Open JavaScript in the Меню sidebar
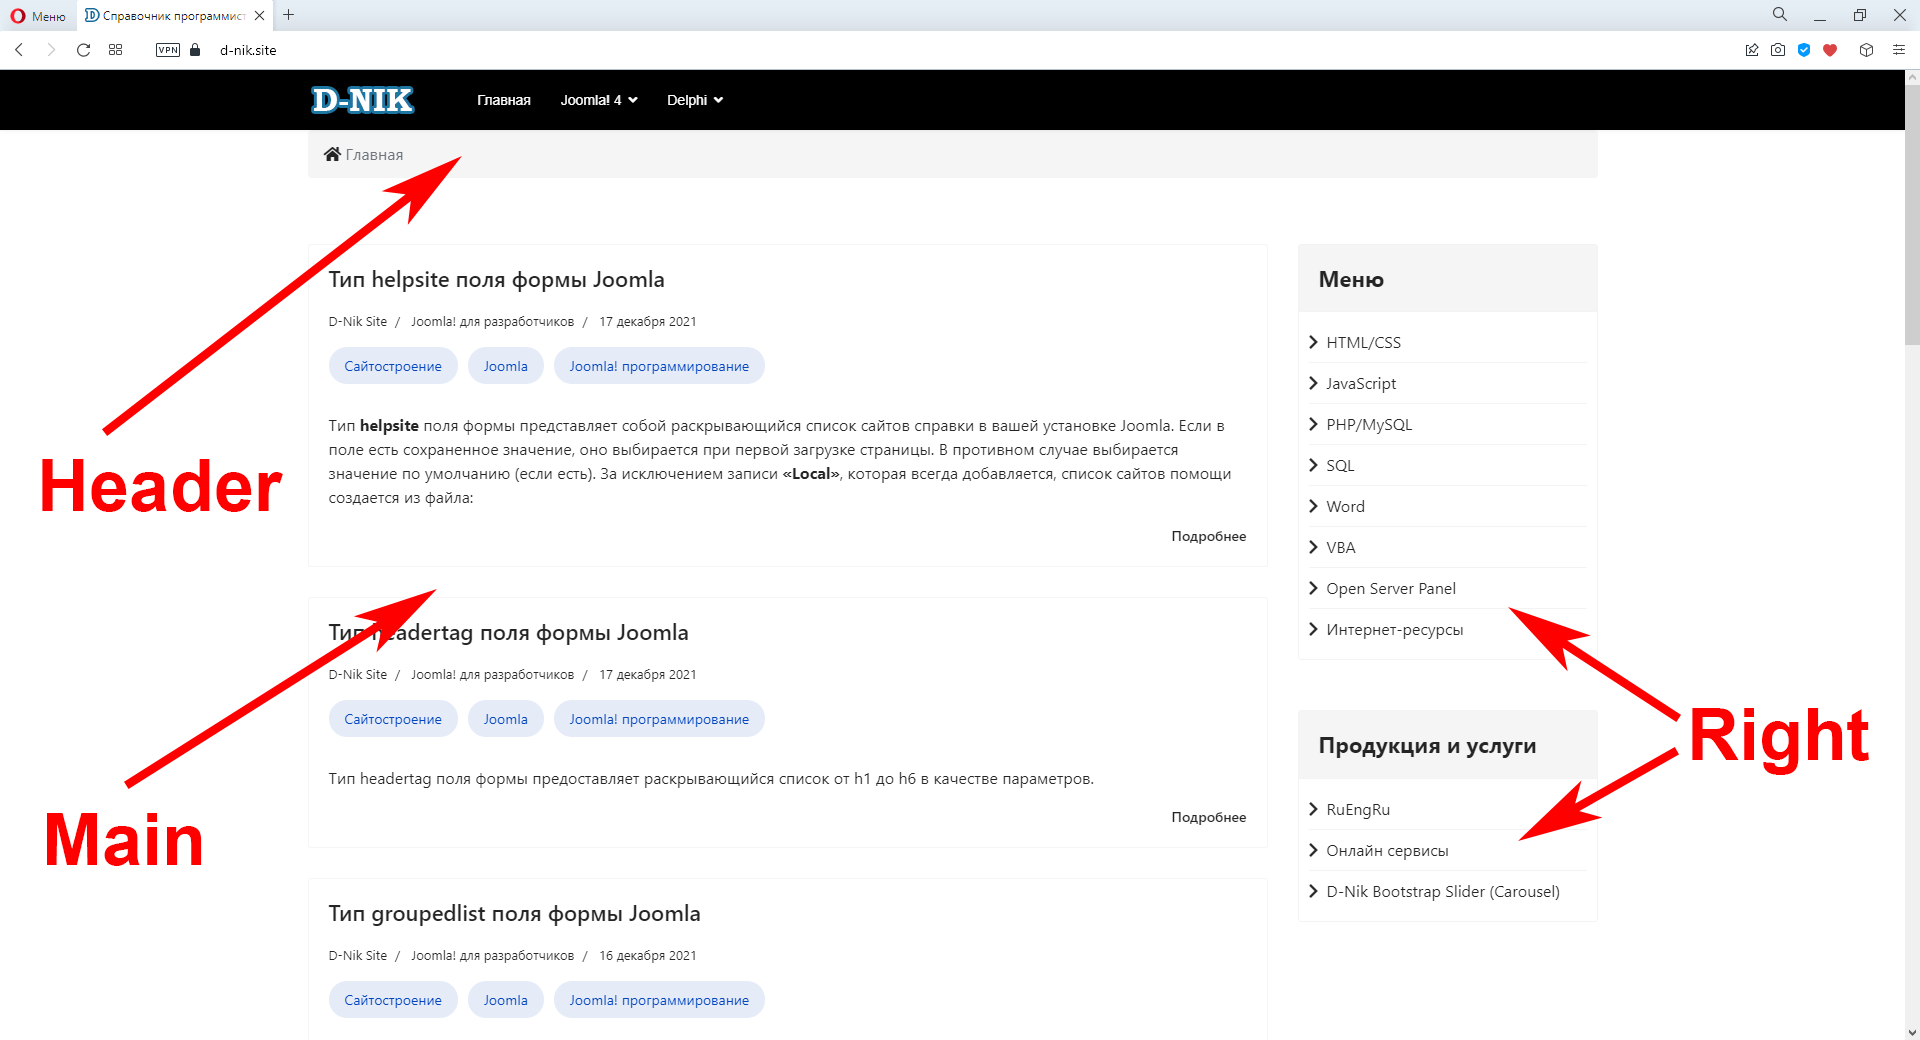This screenshot has width=1920, height=1040. click(1361, 383)
